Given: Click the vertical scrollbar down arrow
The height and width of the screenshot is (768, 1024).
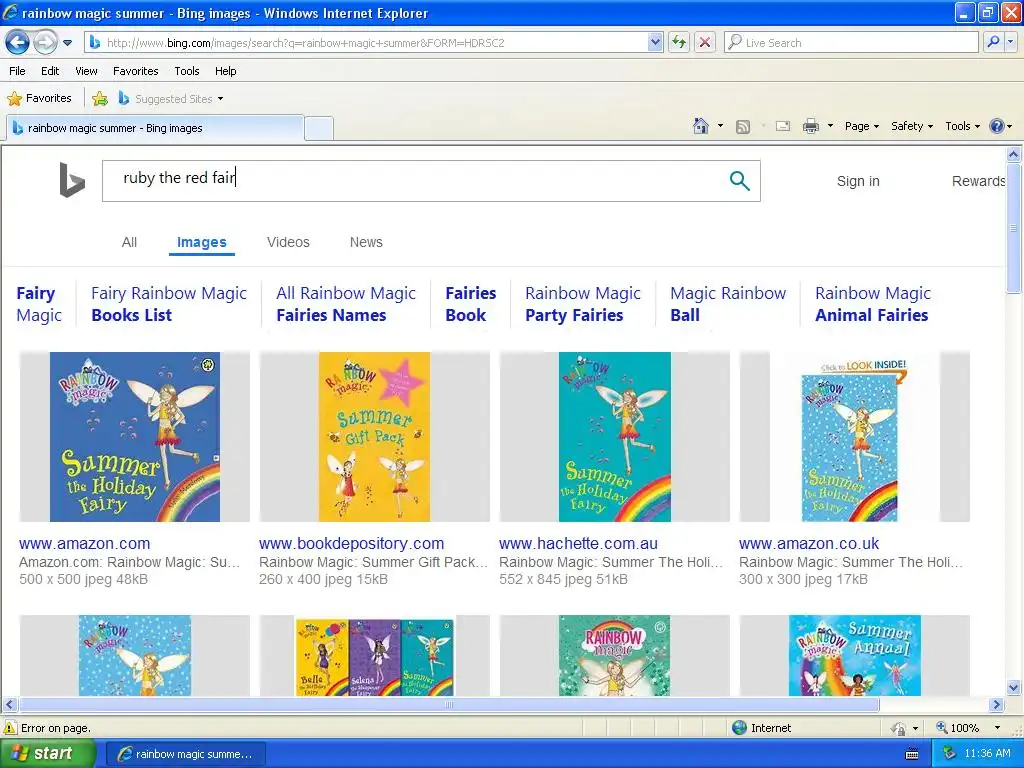Looking at the screenshot, I should click(1014, 687).
